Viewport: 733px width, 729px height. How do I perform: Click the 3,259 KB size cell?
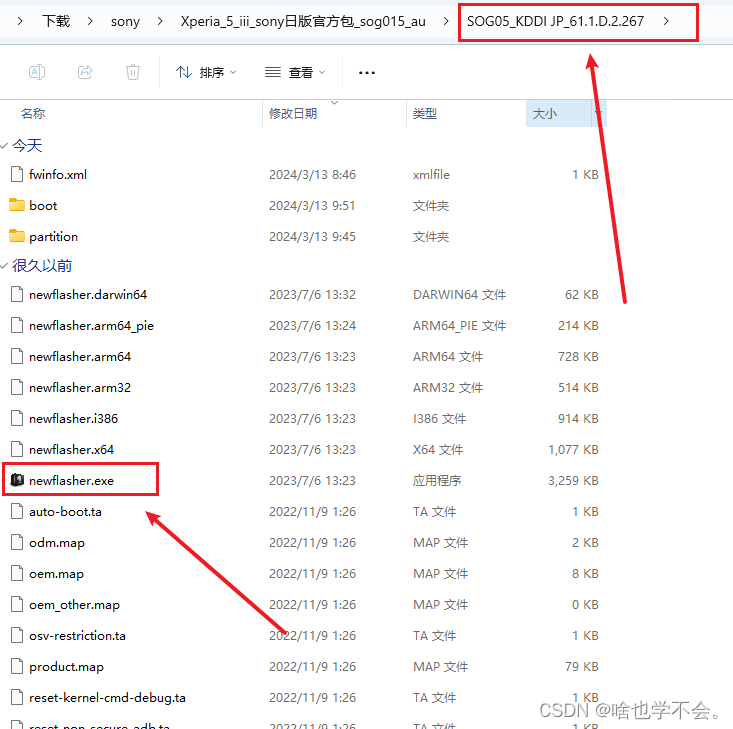click(573, 481)
